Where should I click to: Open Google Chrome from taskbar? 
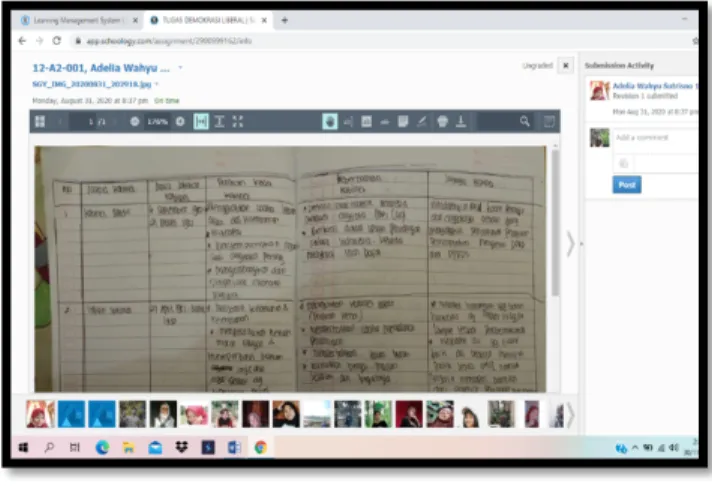point(261,448)
